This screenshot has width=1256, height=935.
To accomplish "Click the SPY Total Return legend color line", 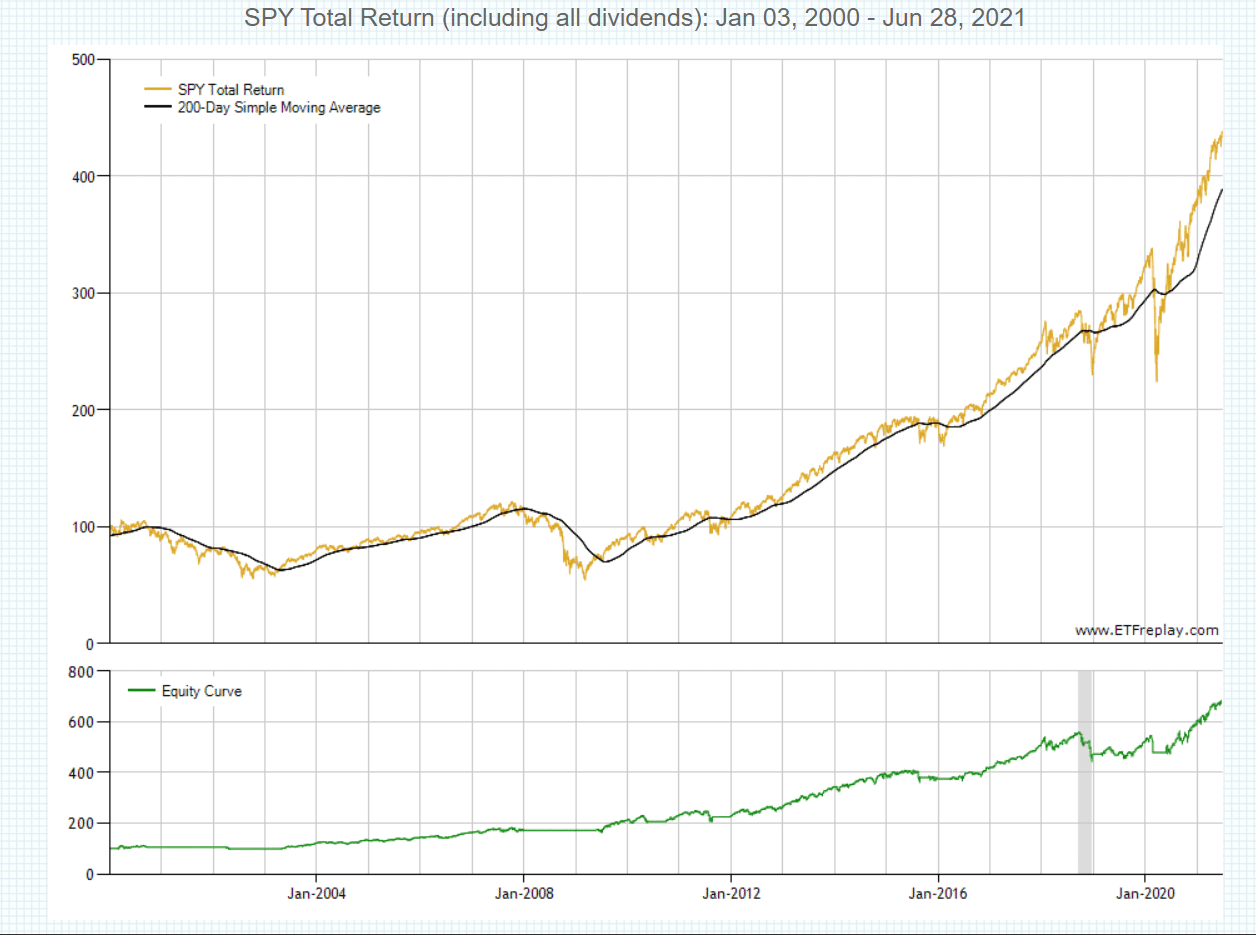I will click(x=157, y=89).
